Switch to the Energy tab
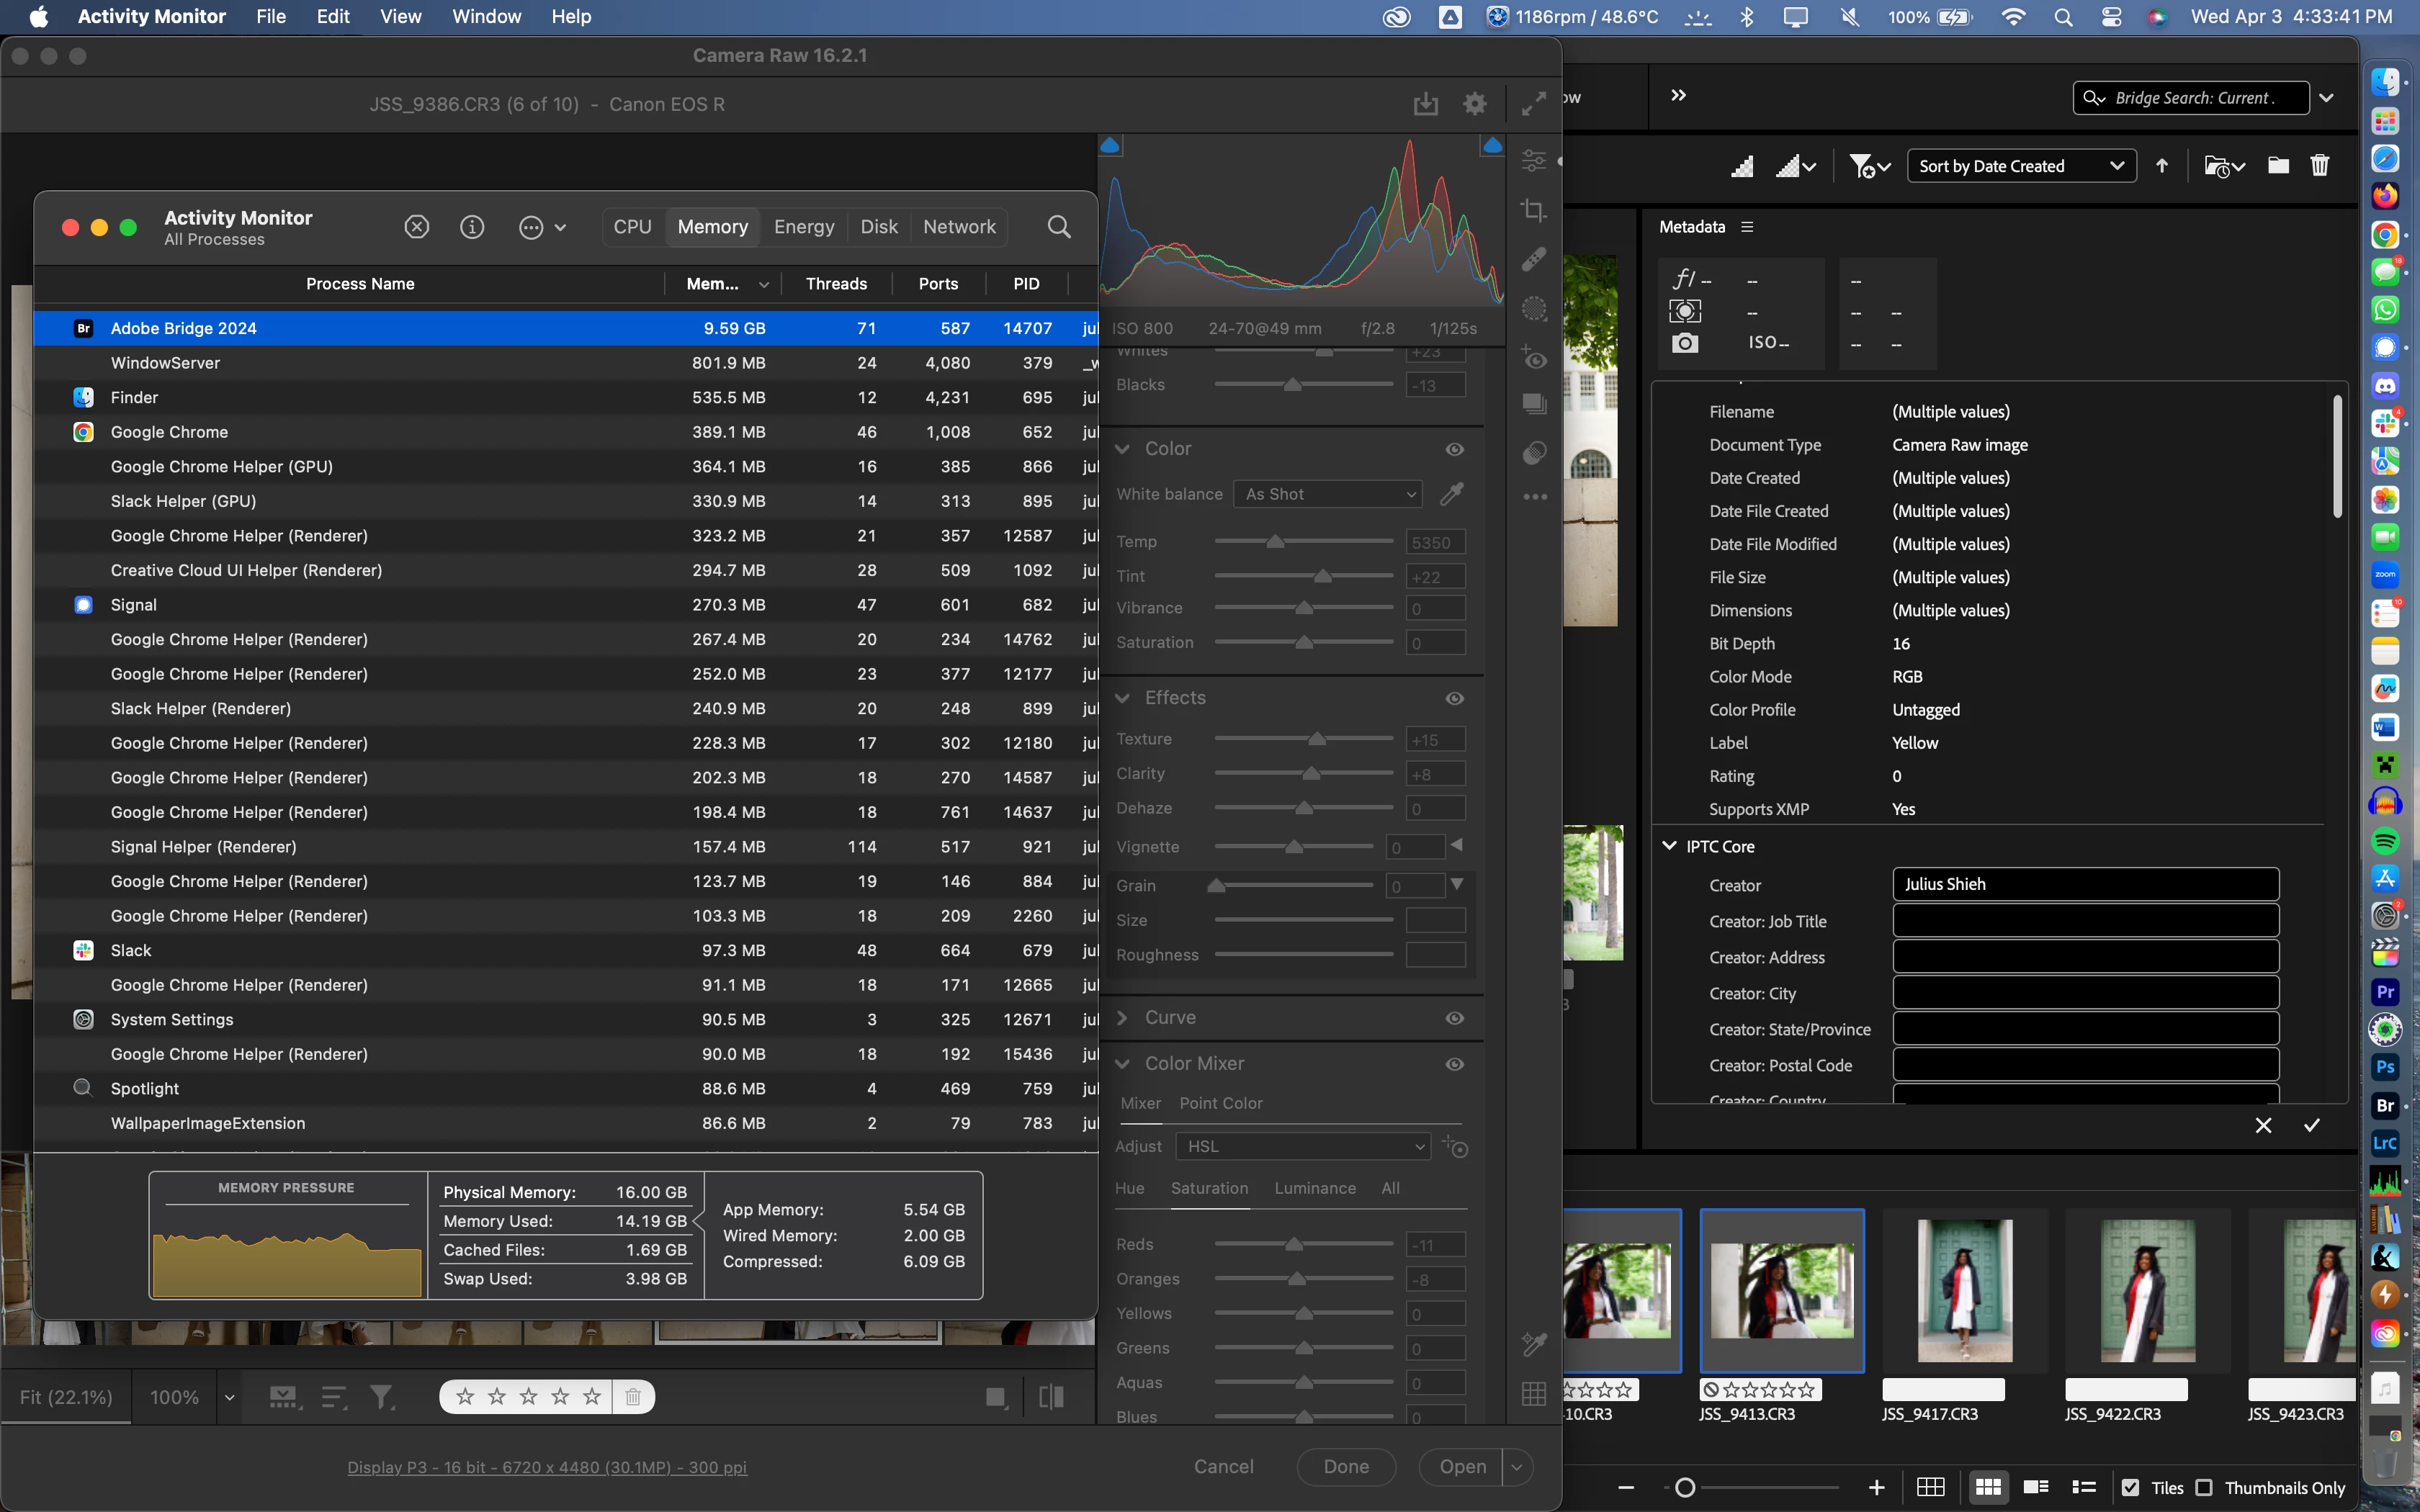The image size is (2420, 1512). click(803, 227)
